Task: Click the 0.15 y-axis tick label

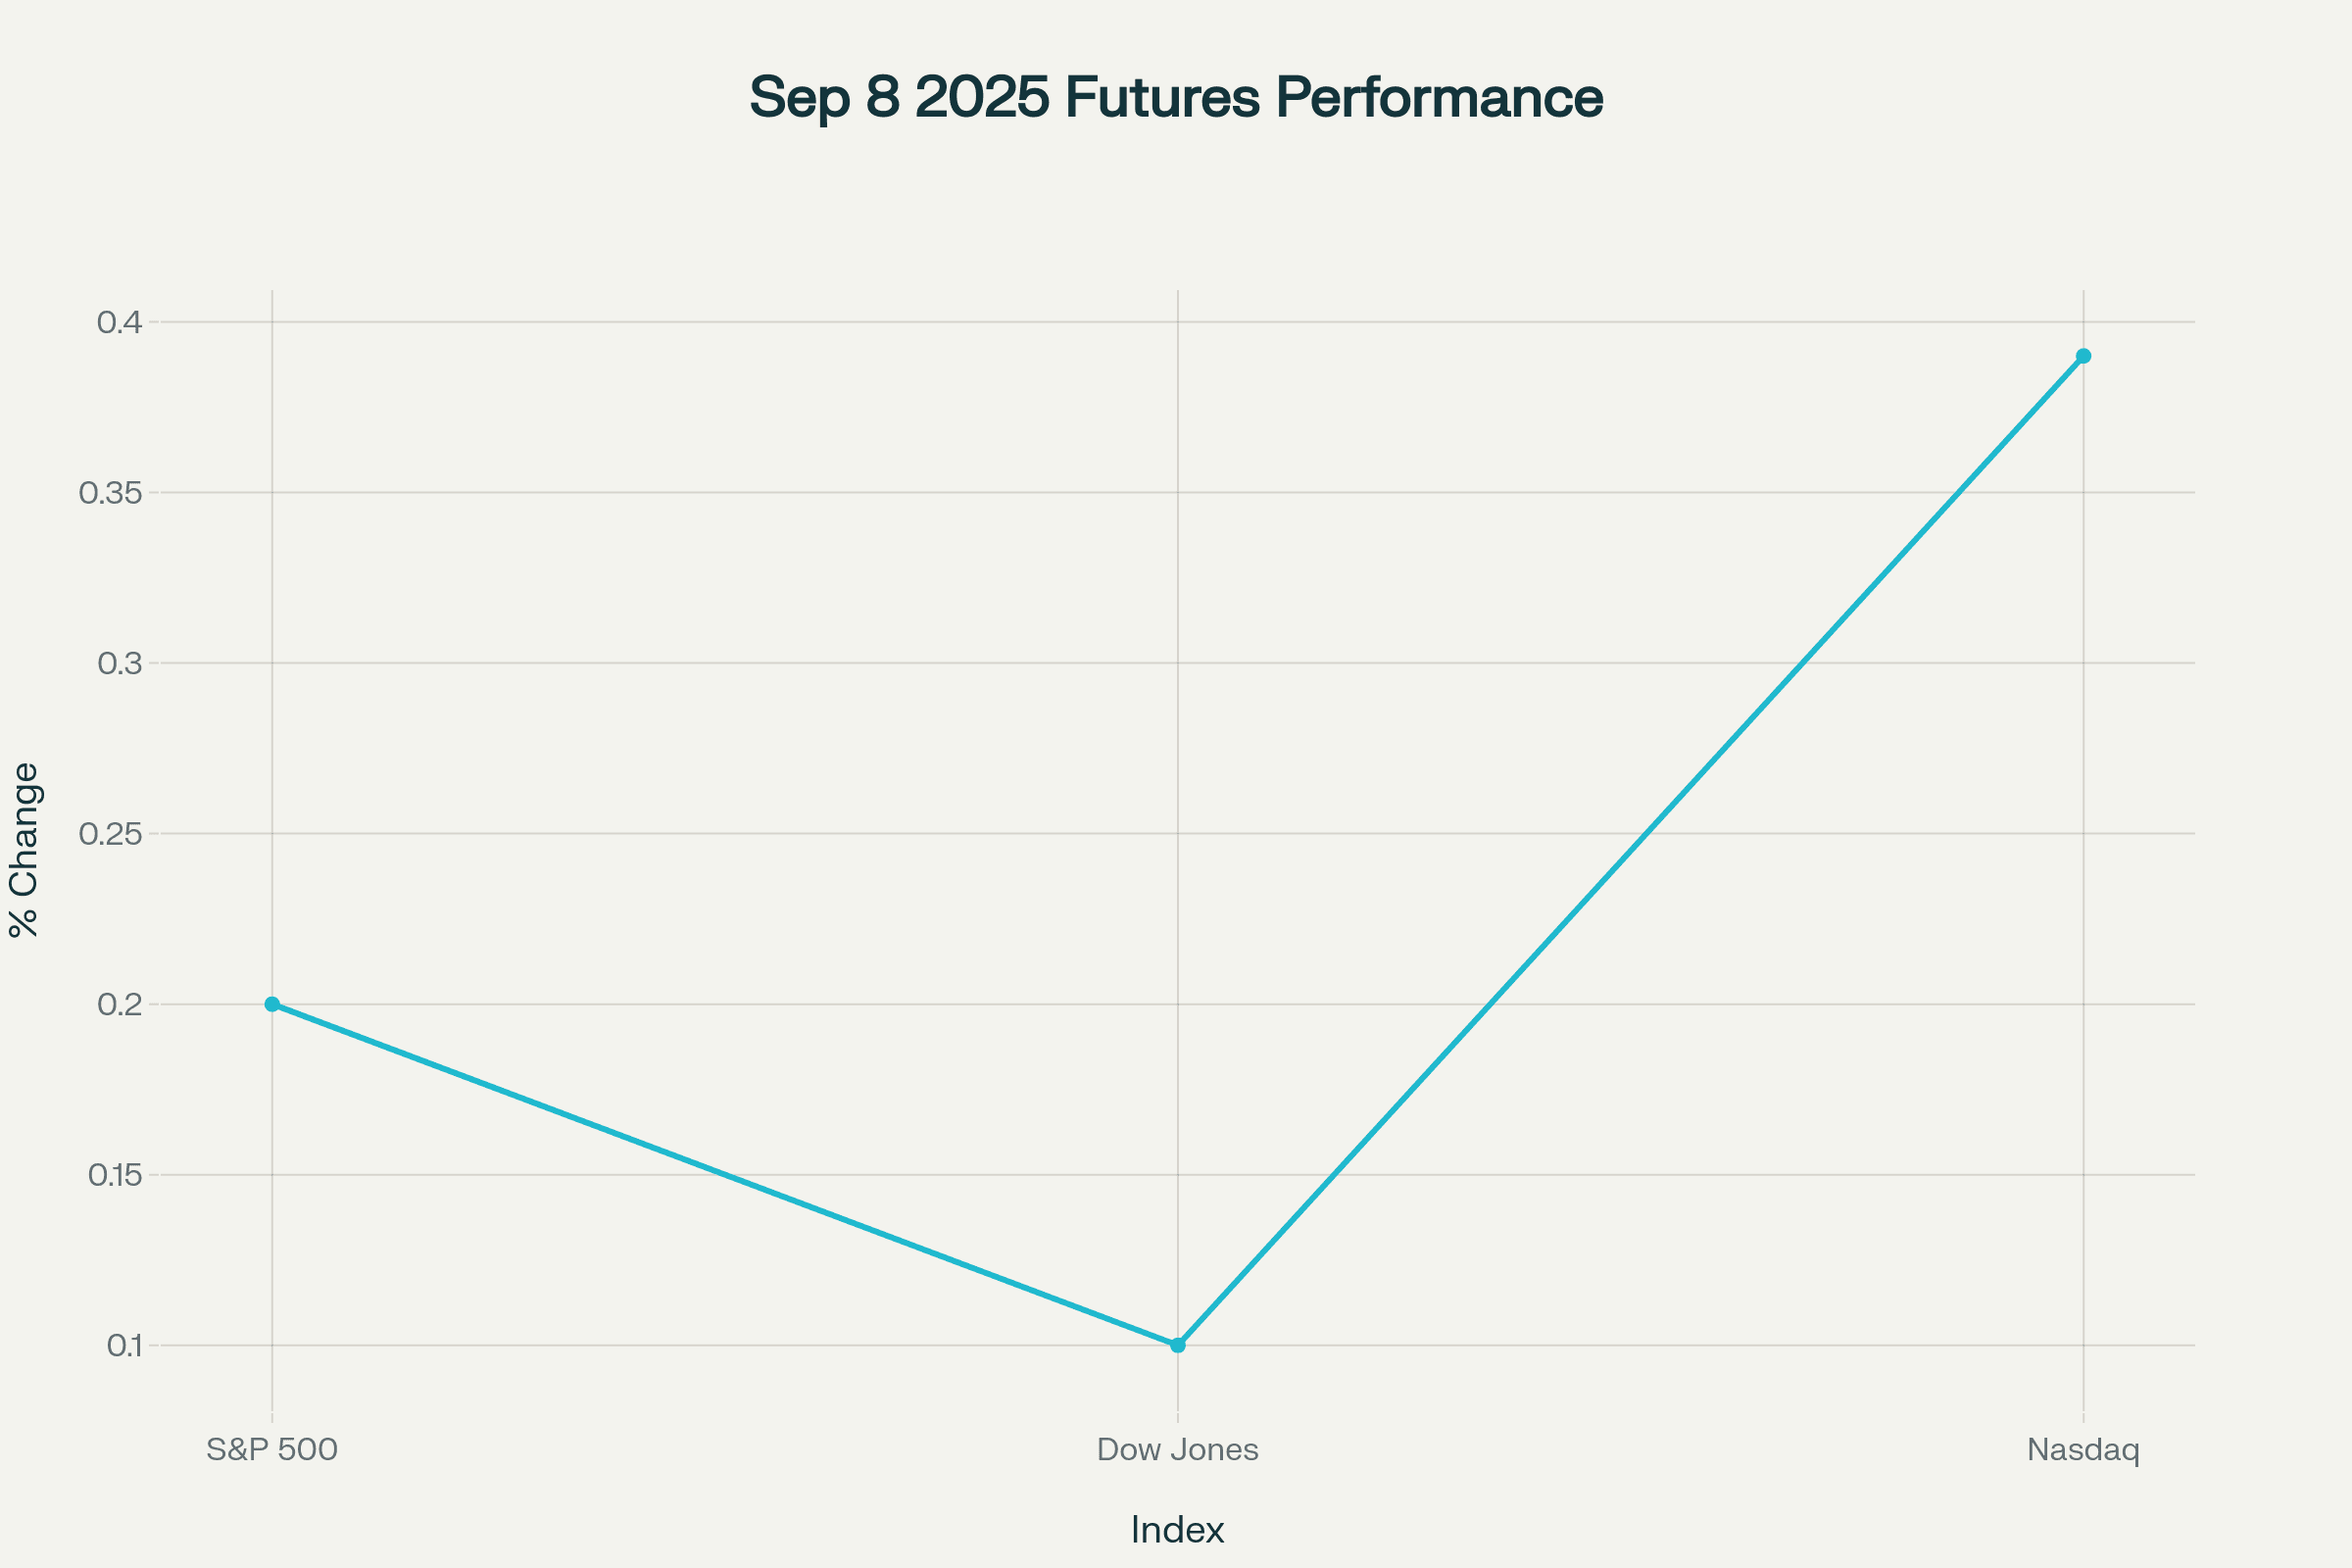Action: 114,1175
